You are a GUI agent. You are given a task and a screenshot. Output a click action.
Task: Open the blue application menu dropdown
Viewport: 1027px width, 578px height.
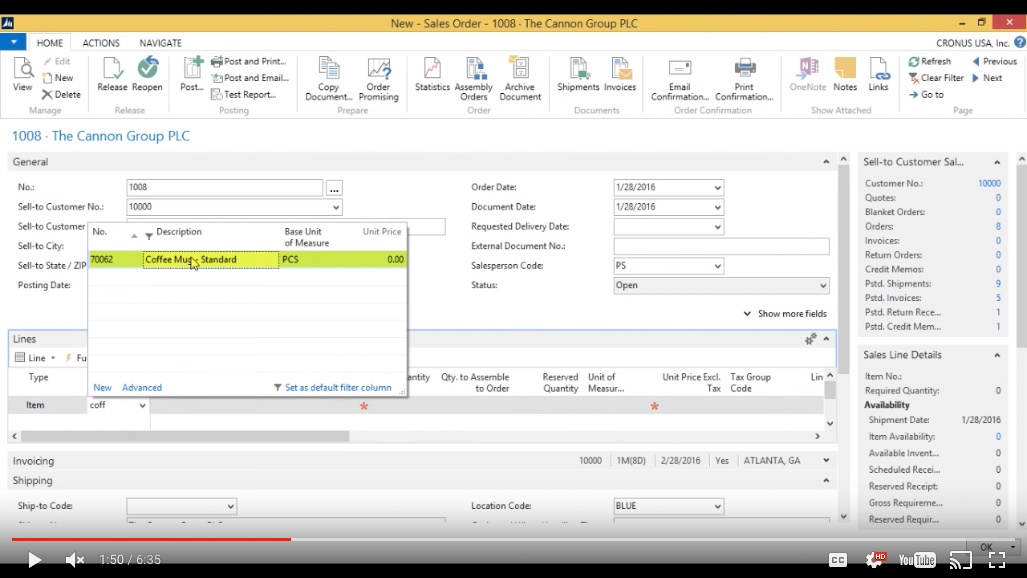click(13, 42)
